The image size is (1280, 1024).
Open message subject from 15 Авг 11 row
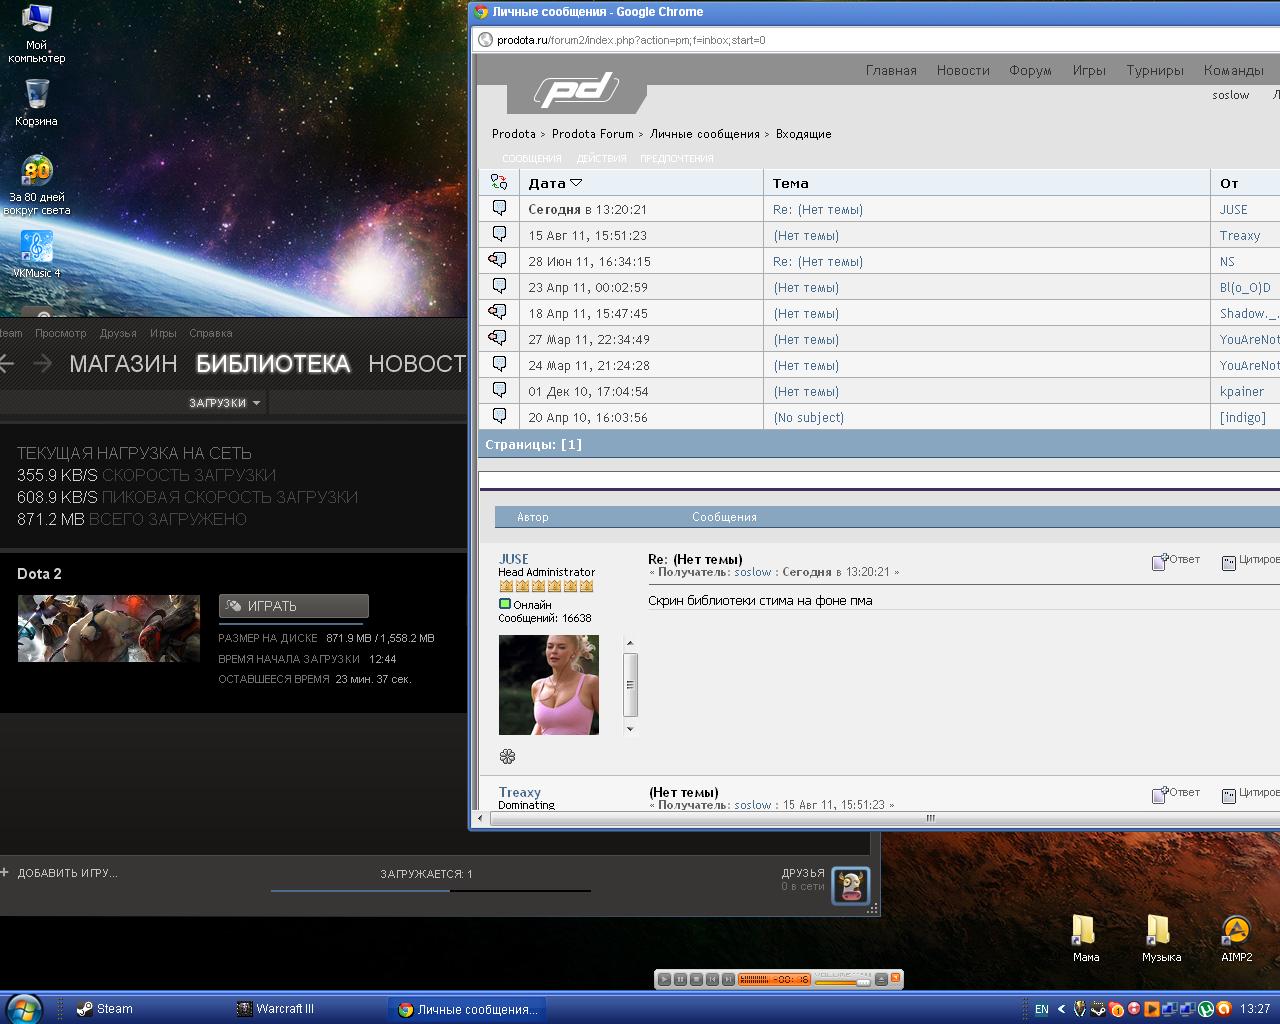pyautogui.click(x=806, y=235)
